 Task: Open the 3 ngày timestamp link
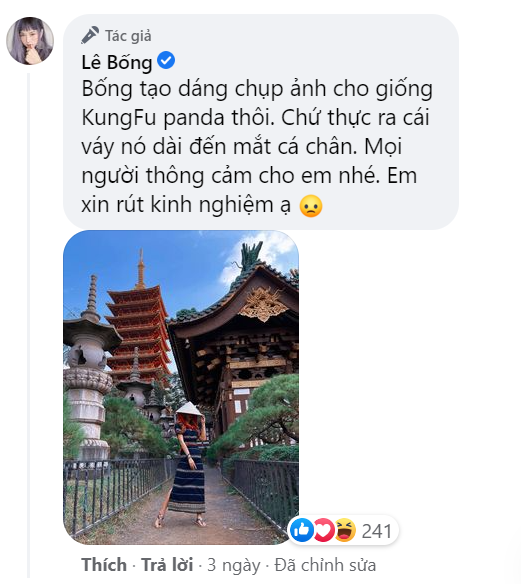pyautogui.click(x=234, y=565)
